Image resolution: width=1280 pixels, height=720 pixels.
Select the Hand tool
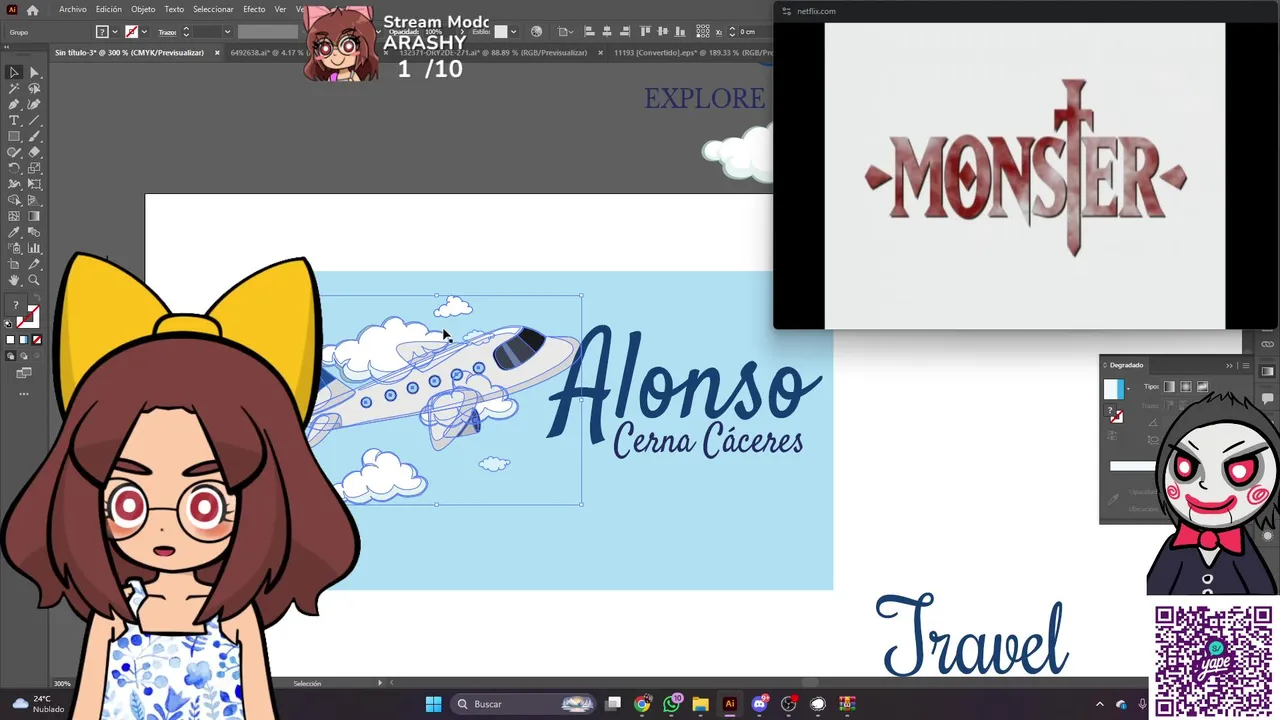[14, 280]
